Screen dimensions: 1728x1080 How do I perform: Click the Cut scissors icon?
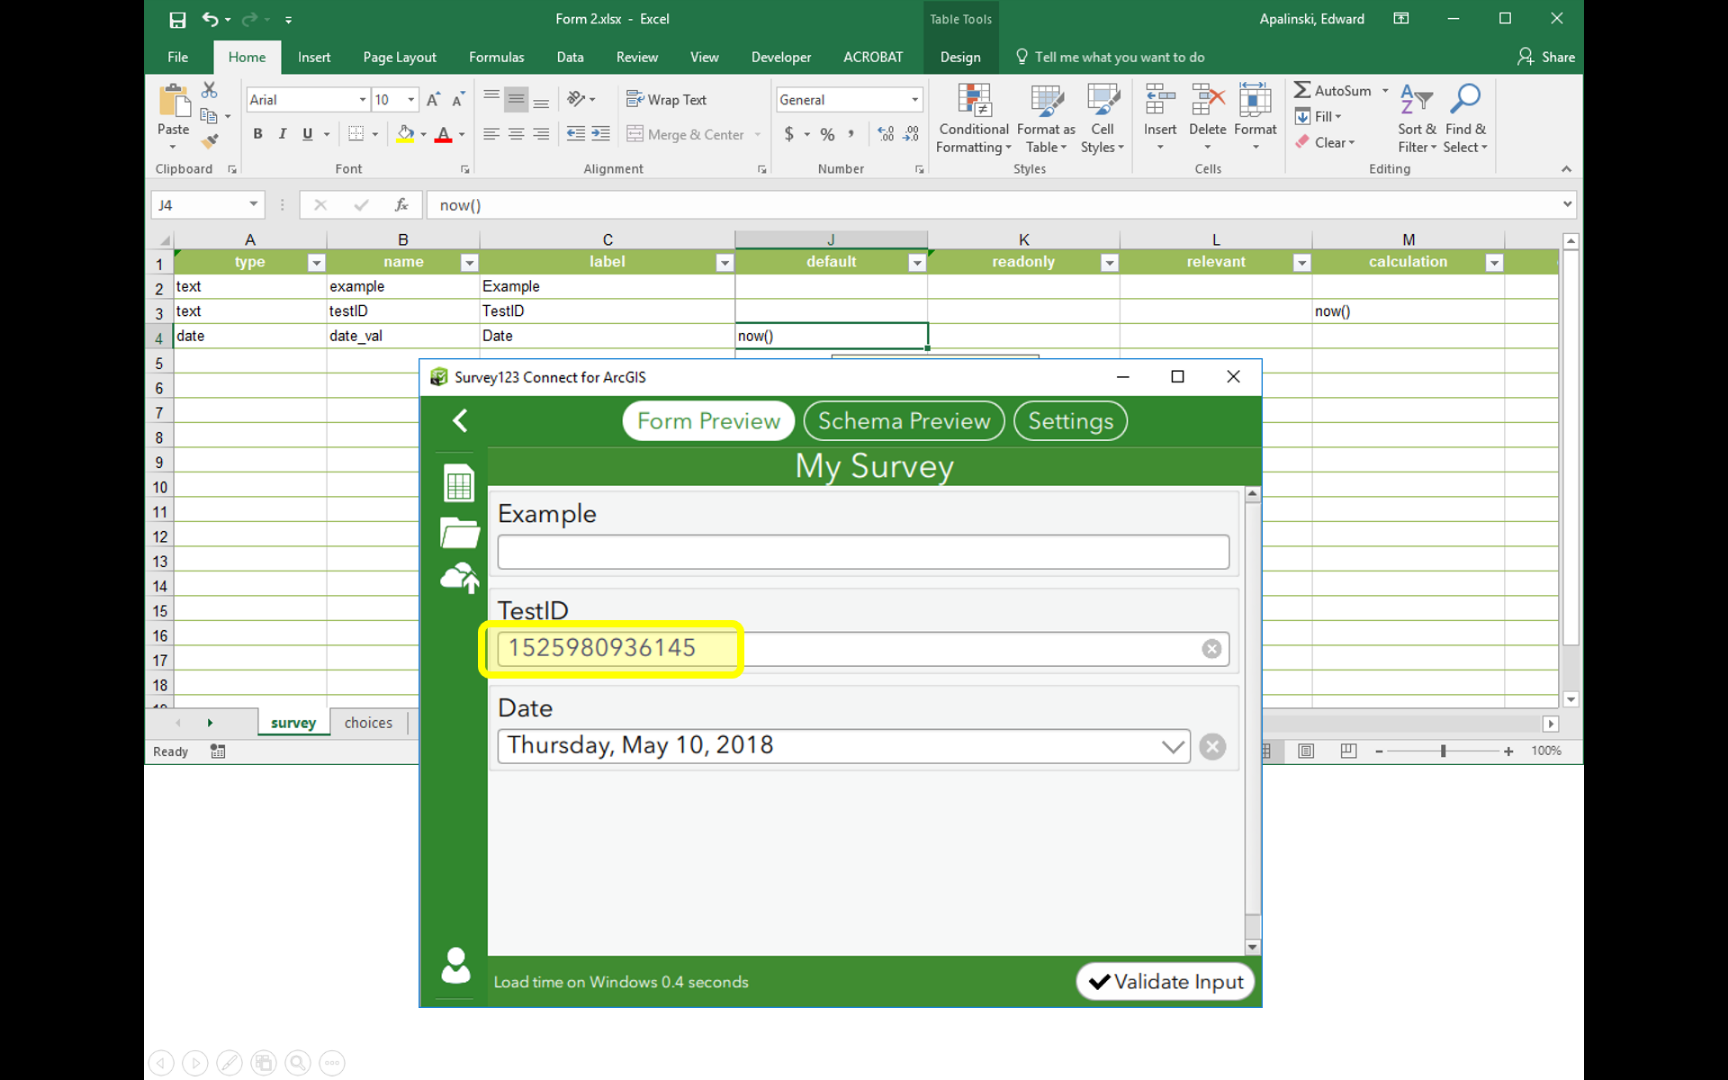point(209,91)
